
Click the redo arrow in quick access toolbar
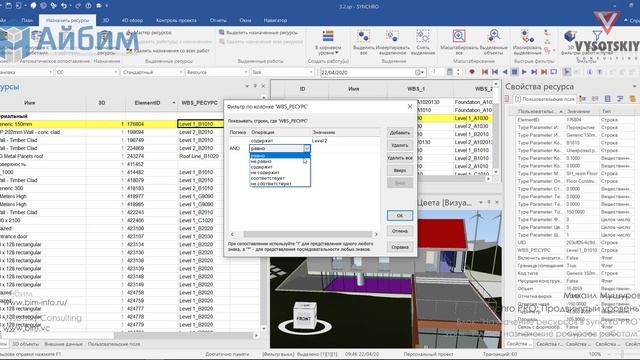[78, 6]
